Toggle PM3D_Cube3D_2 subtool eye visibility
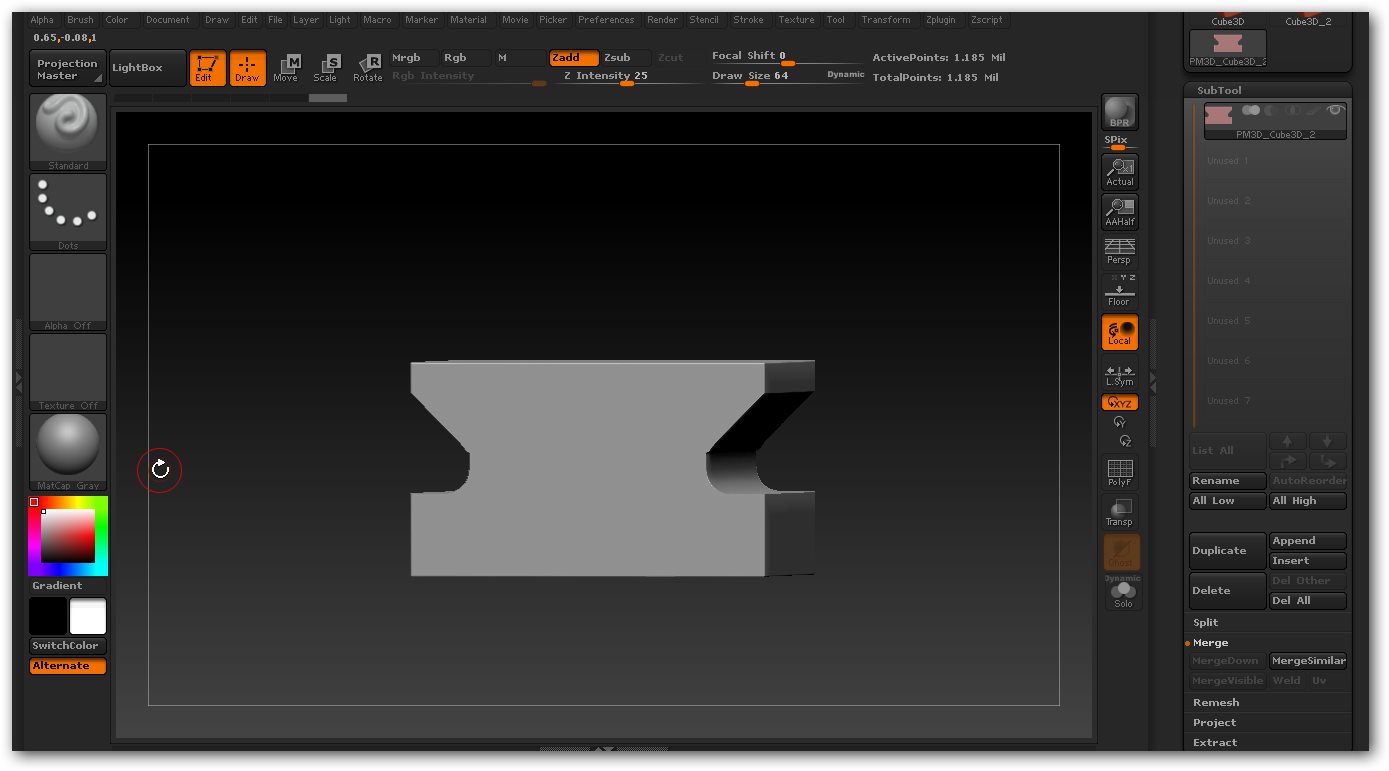The image size is (1389, 771). pos(1334,110)
